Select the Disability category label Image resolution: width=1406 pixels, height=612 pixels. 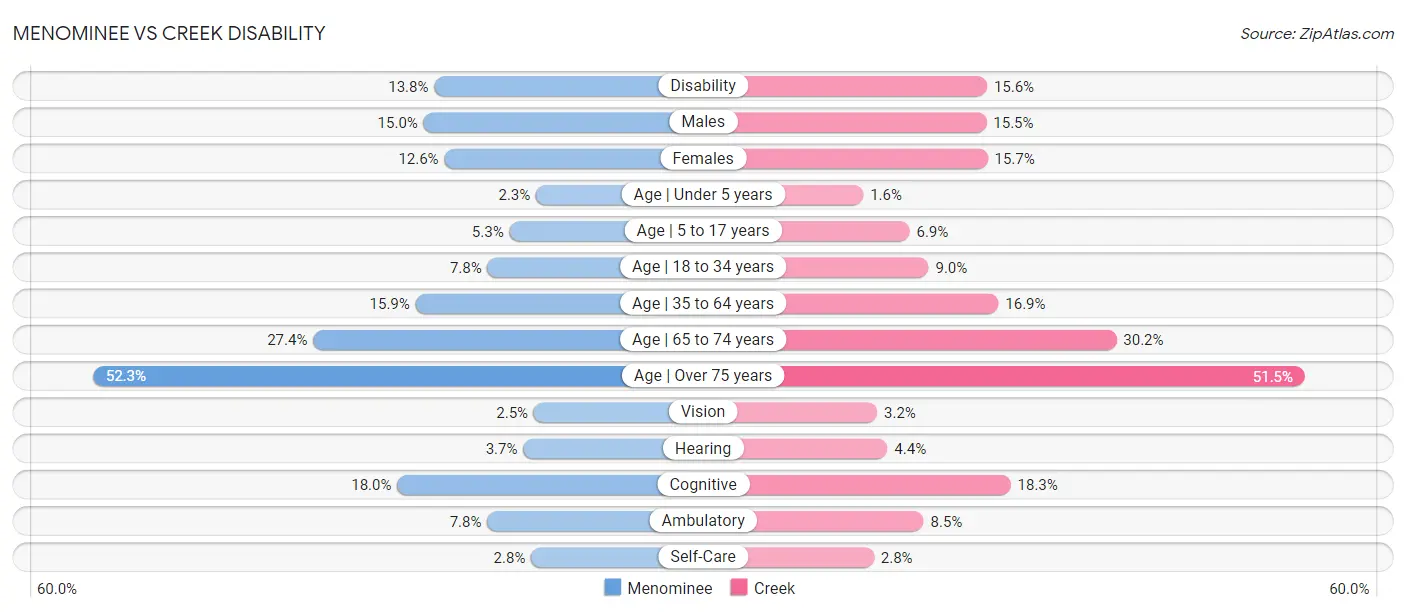tap(703, 86)
